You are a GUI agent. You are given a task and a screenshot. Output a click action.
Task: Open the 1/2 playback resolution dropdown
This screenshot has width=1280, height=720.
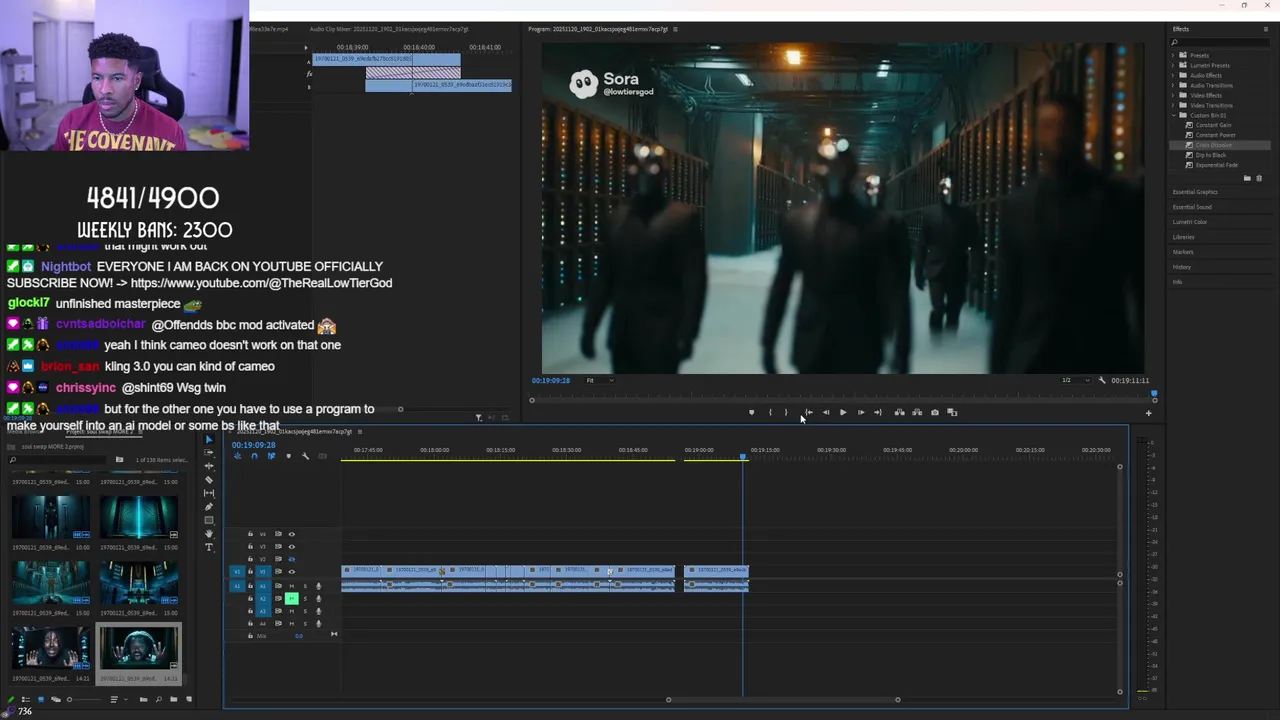(x=1074, y=380)
